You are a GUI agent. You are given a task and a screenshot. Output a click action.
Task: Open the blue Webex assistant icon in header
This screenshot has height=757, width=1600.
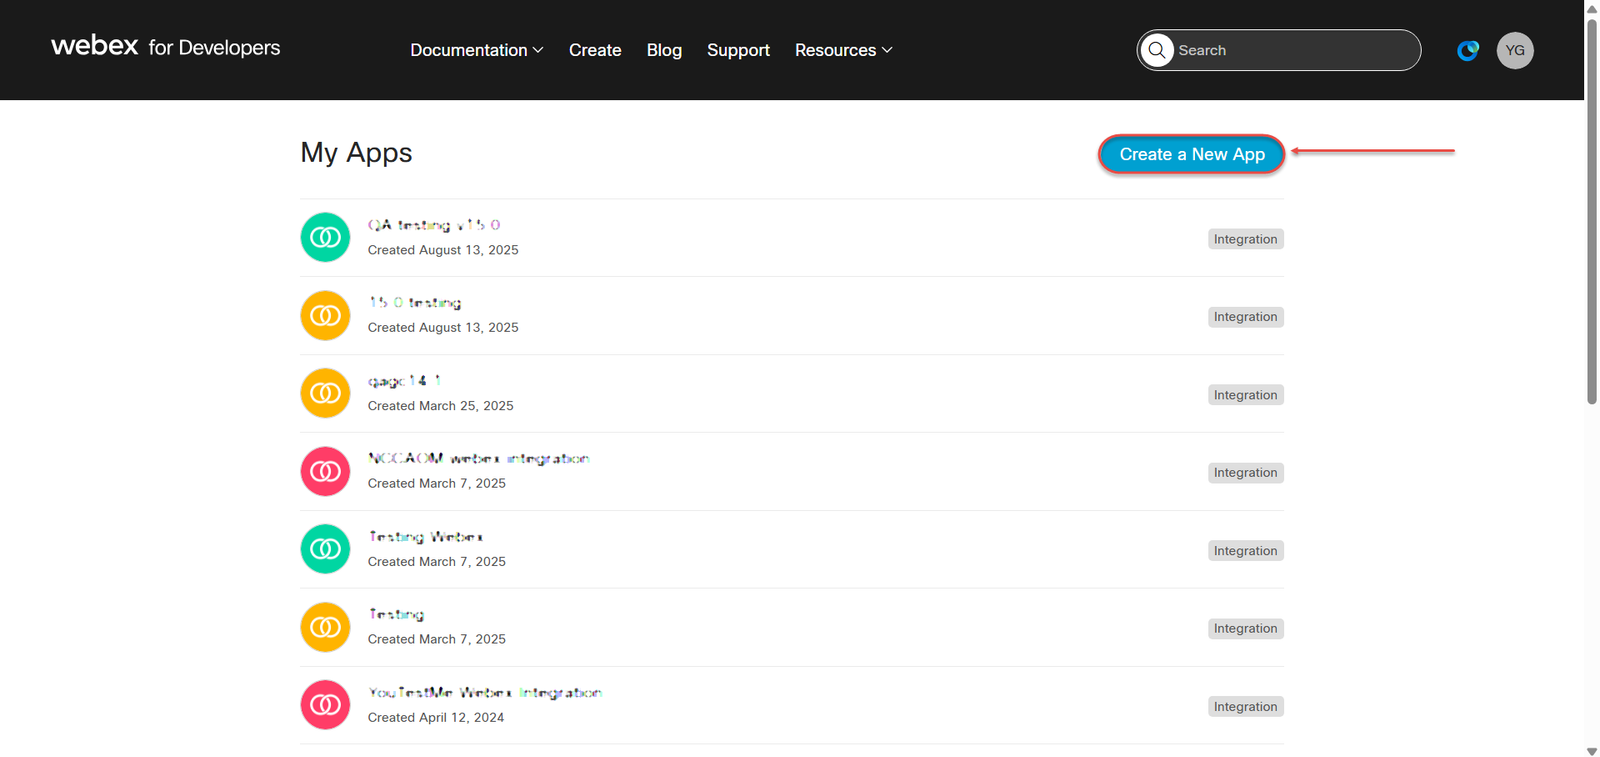tap(1467, 50)
